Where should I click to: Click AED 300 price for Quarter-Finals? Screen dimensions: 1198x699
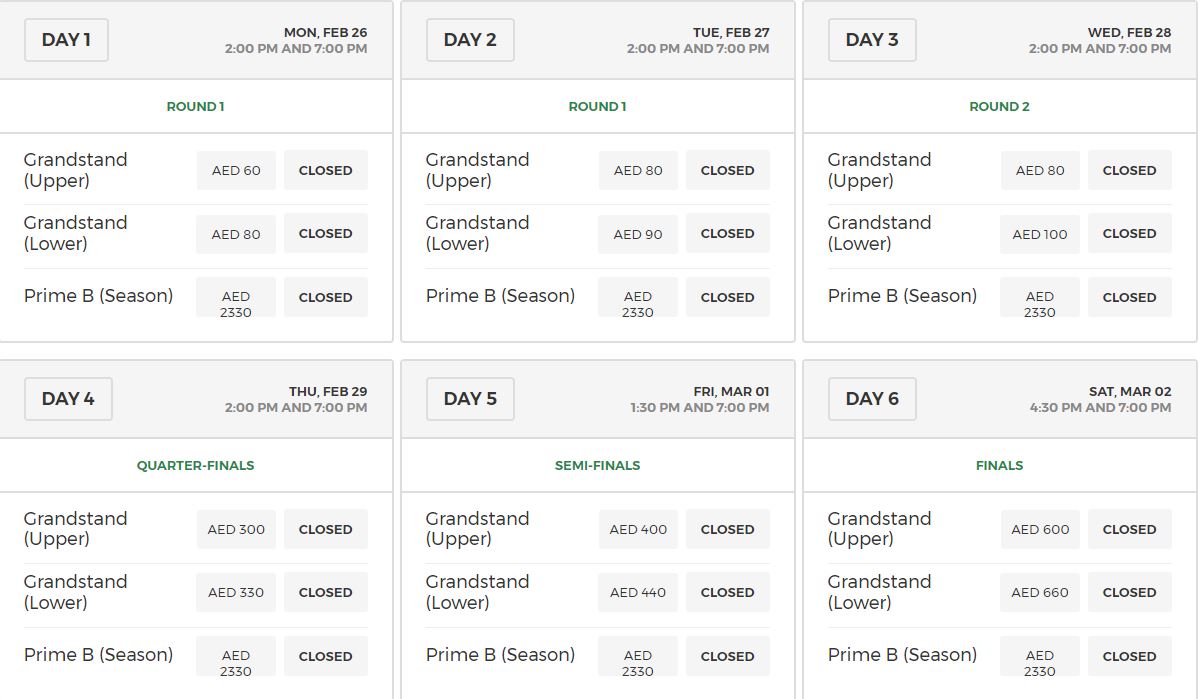coord(236,529)
